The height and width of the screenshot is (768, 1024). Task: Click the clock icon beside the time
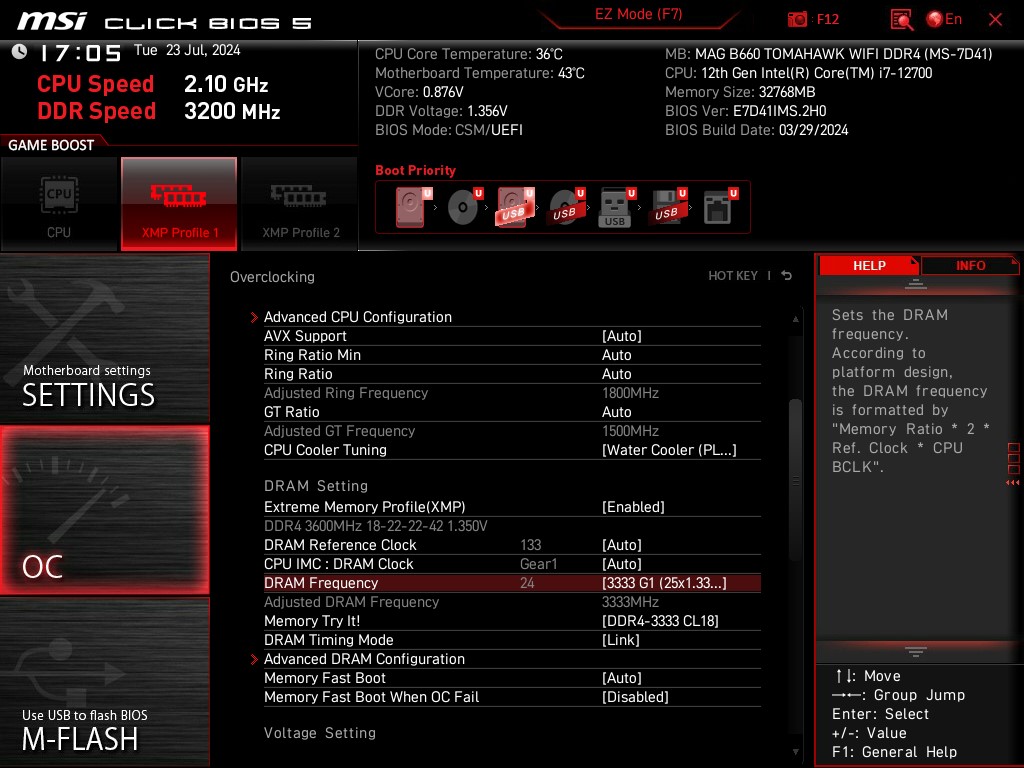click(20, 52)
